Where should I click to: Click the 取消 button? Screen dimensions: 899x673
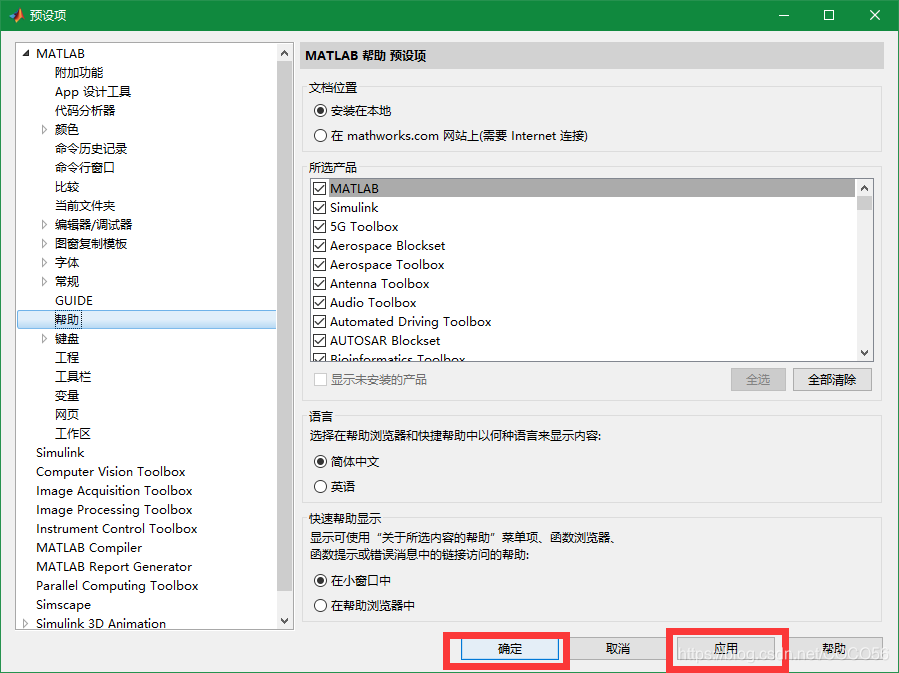617,649
